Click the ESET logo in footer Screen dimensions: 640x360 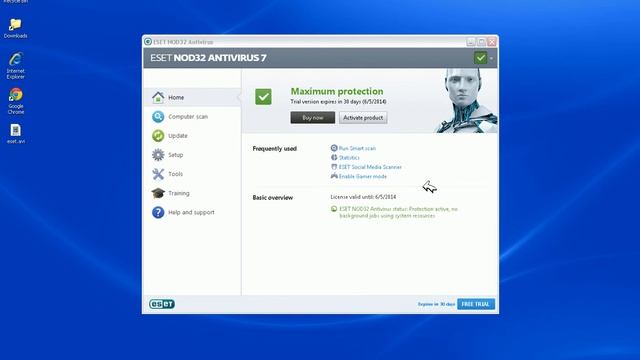[162, 304]
